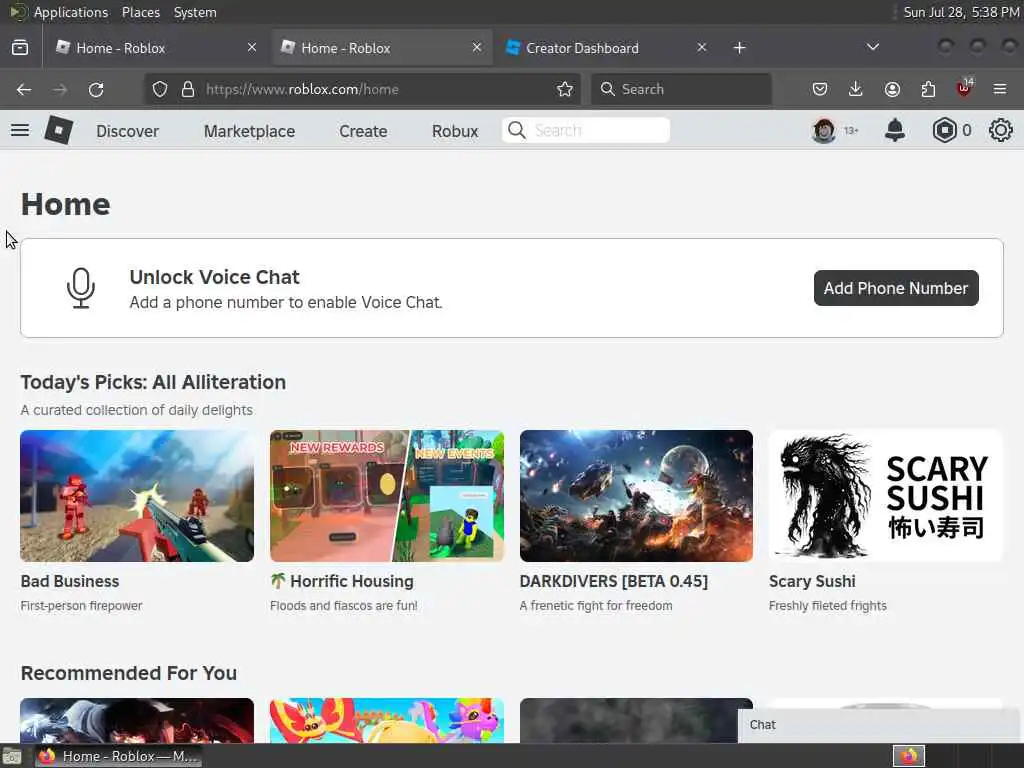This screenshot has height=768, width=1024.
Task: Click the Firefox icon in system tray
Action: pyautogui.click(x=909, y=756)
